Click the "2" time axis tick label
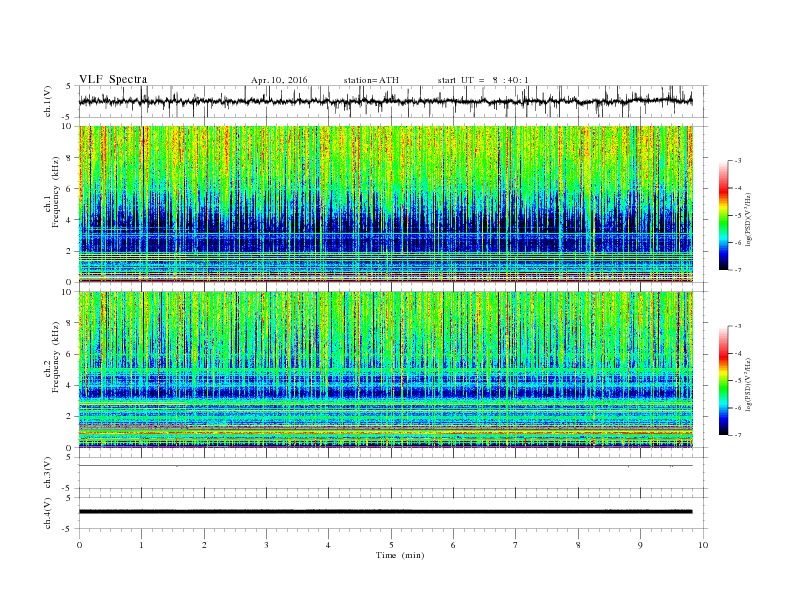Screen dimensions: 792x612 204,545
